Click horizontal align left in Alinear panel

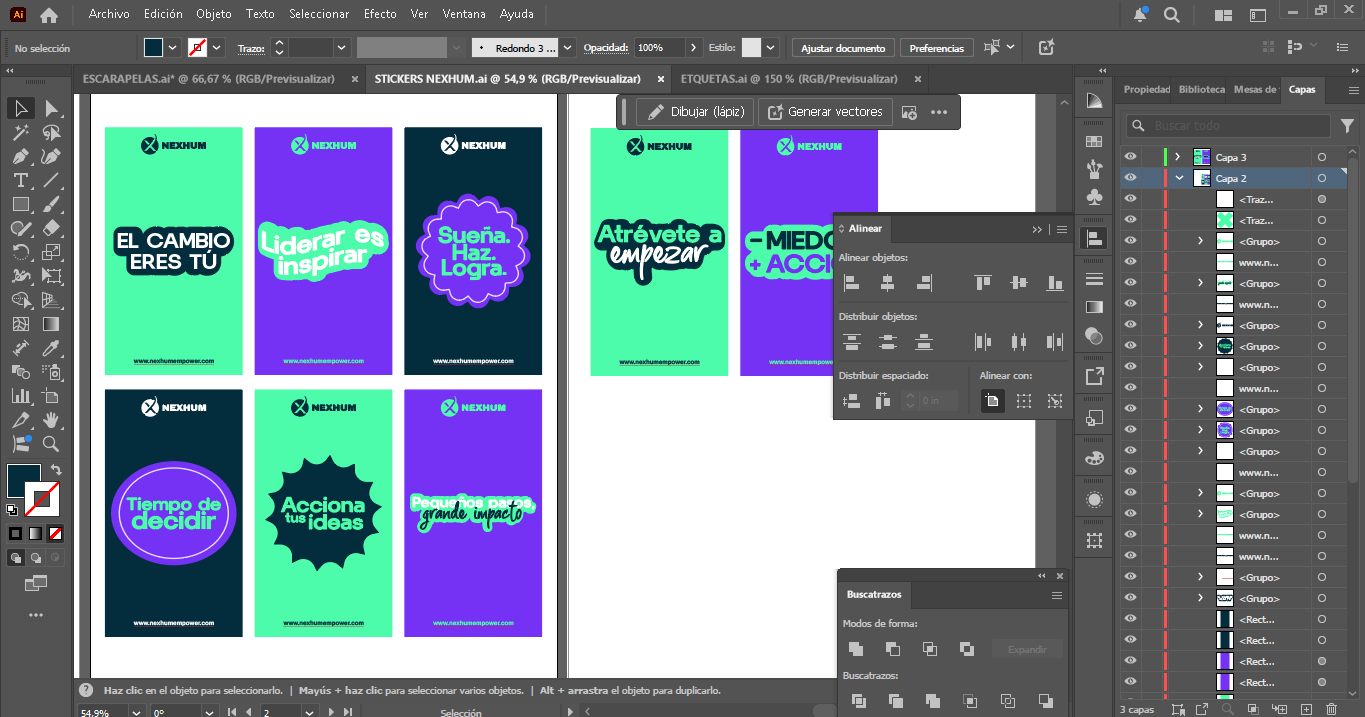click(x=852, y=283)
